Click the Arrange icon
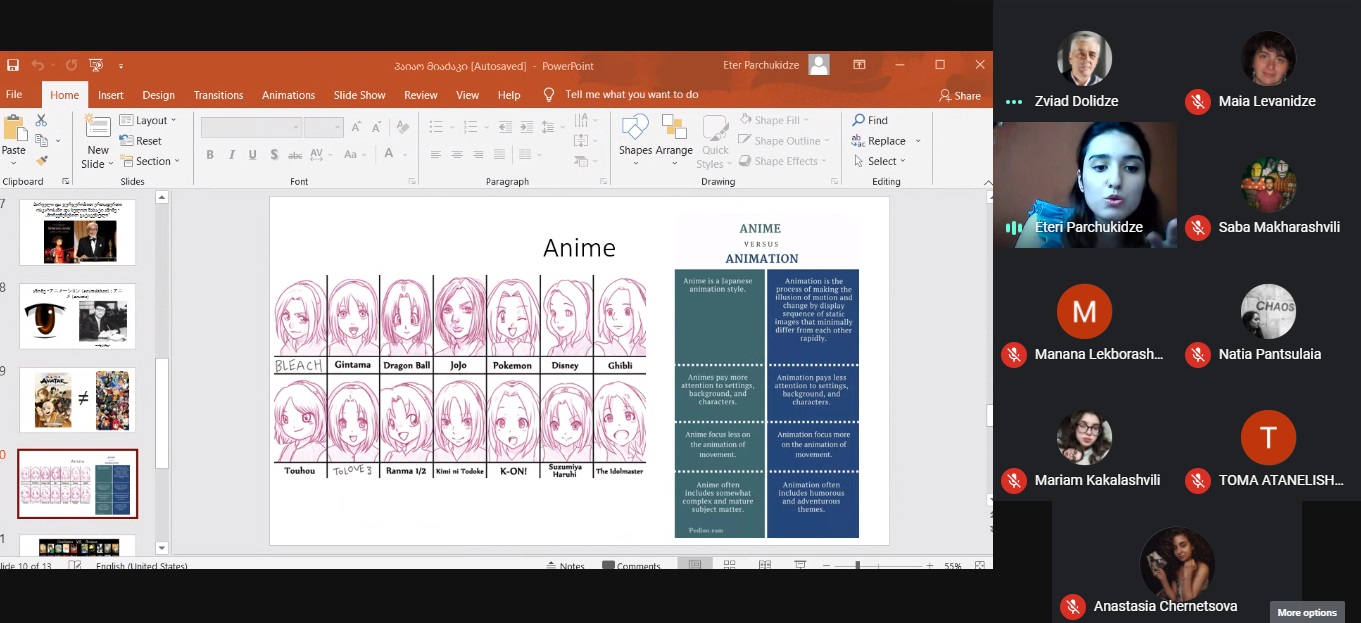The image size is (1361, 623). point(674,130)
